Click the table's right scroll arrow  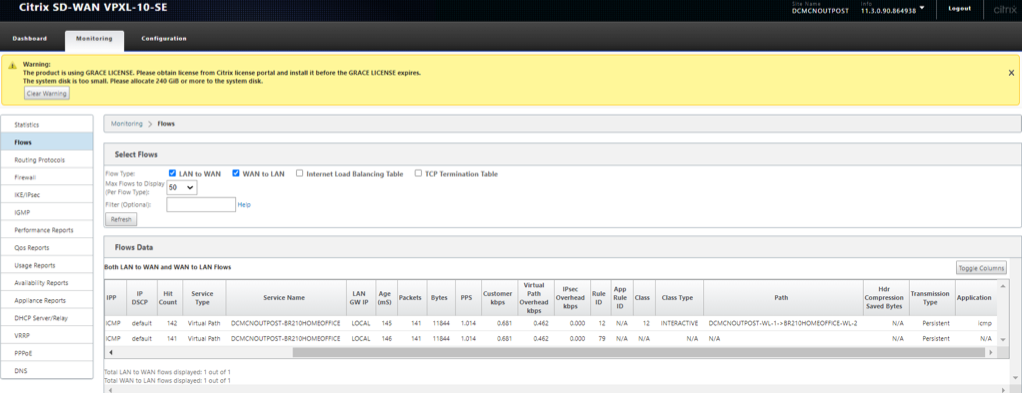(x=991, y=353)
